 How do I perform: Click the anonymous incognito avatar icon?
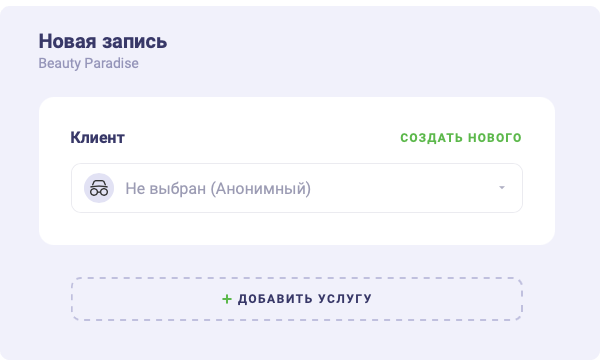click(x=99, y=188)
